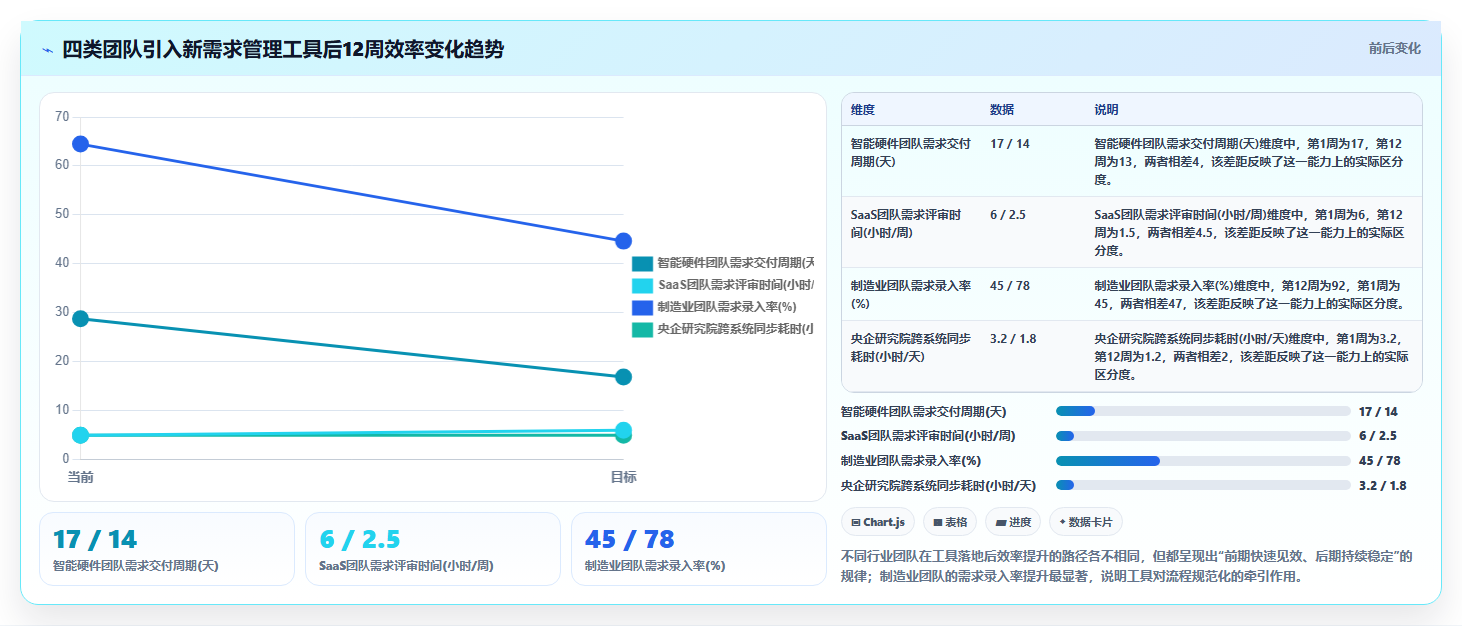Click SaaS data point at 目标
1462x626 pixels.
(x=623, y=430)
